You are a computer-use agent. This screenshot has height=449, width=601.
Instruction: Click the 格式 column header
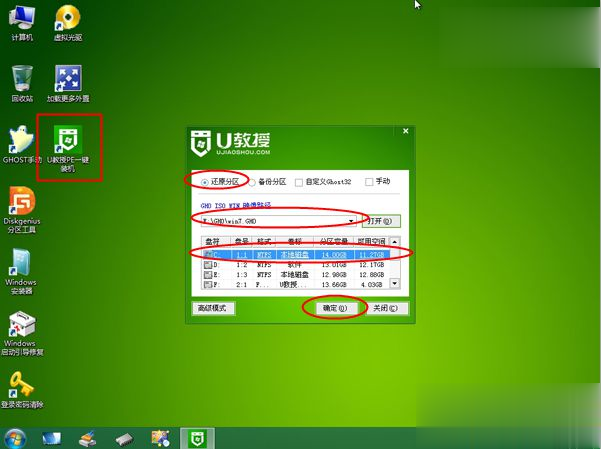point(264,241)
